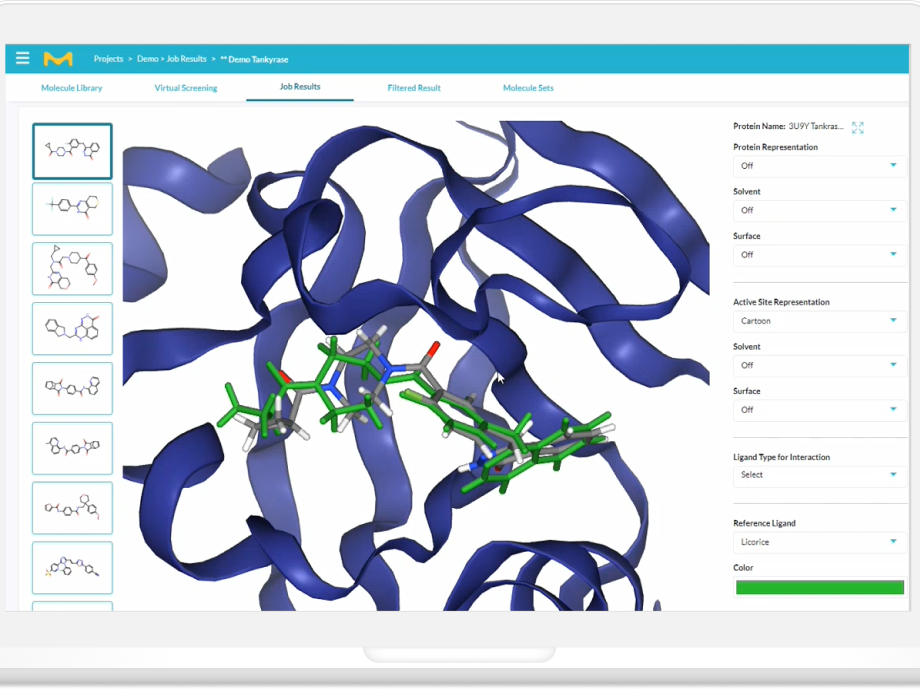Go to Projects in the breadcrumb

click(109, 59)
